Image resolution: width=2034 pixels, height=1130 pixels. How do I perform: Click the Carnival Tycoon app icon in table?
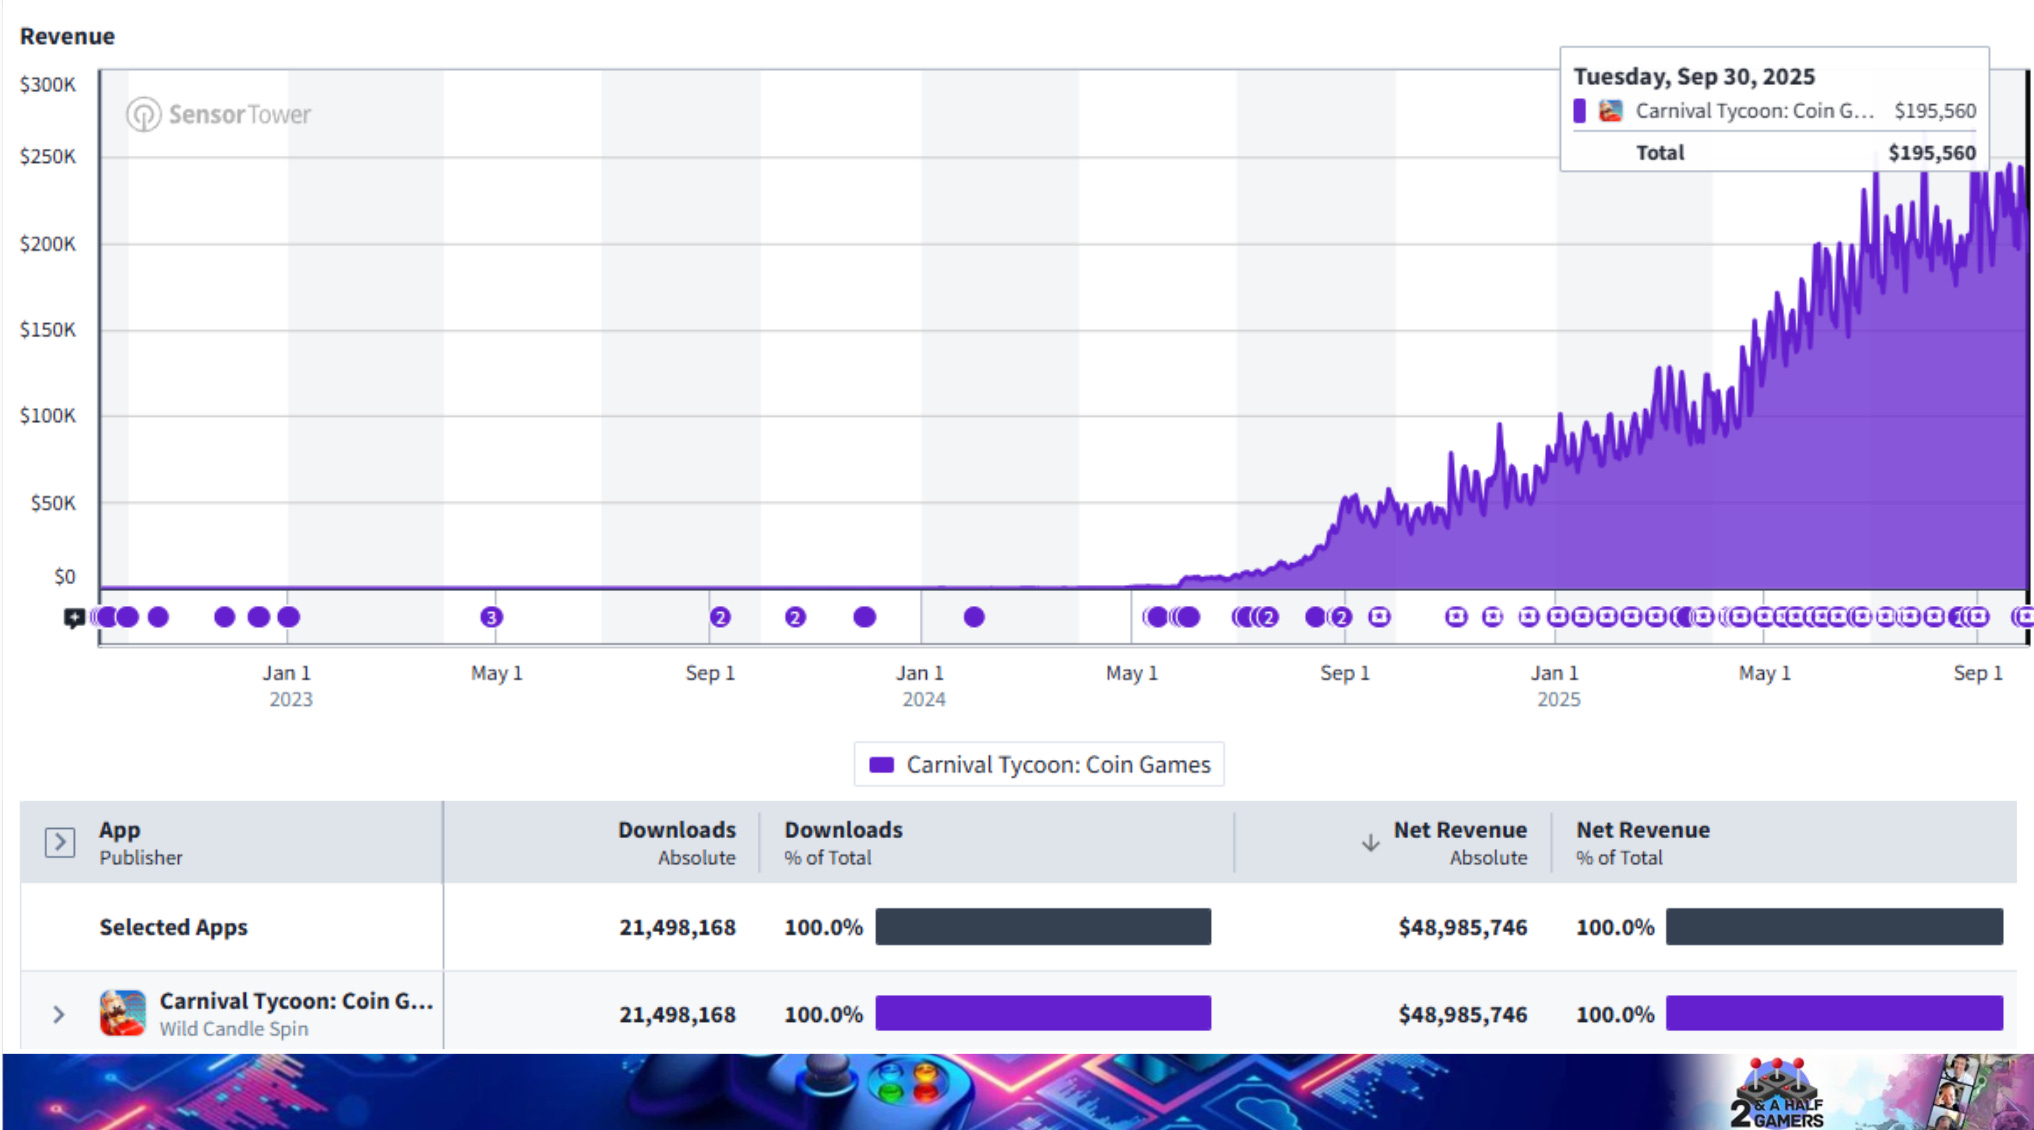pos(123,1013)
